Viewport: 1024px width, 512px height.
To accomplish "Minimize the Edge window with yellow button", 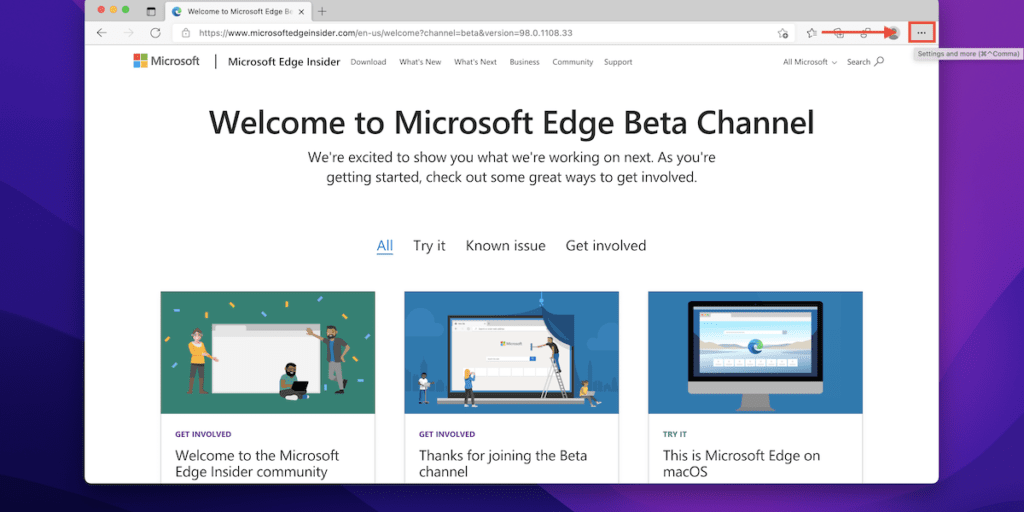I will click(113, 10).
